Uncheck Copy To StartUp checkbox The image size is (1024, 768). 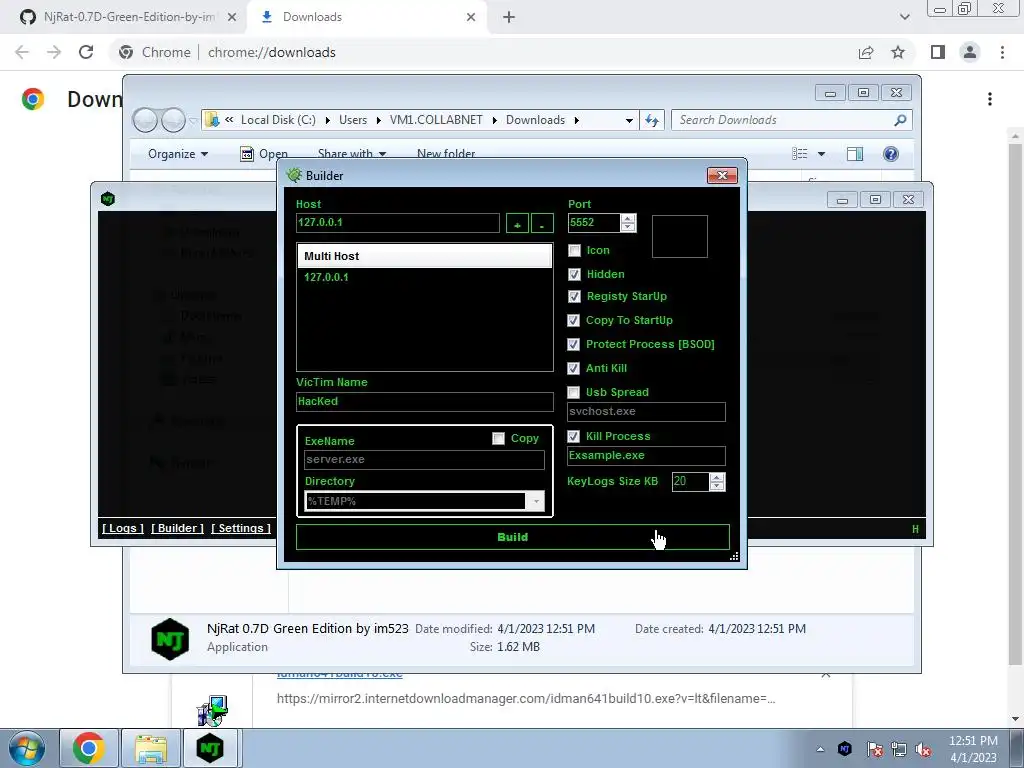[x=574, y=321]
